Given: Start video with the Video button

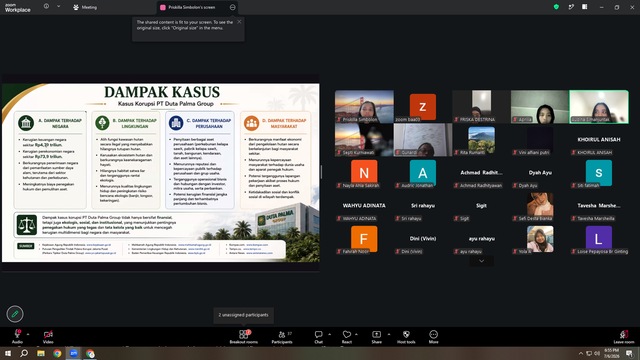Looking at the screenshot, I should (x=48, y=336).
